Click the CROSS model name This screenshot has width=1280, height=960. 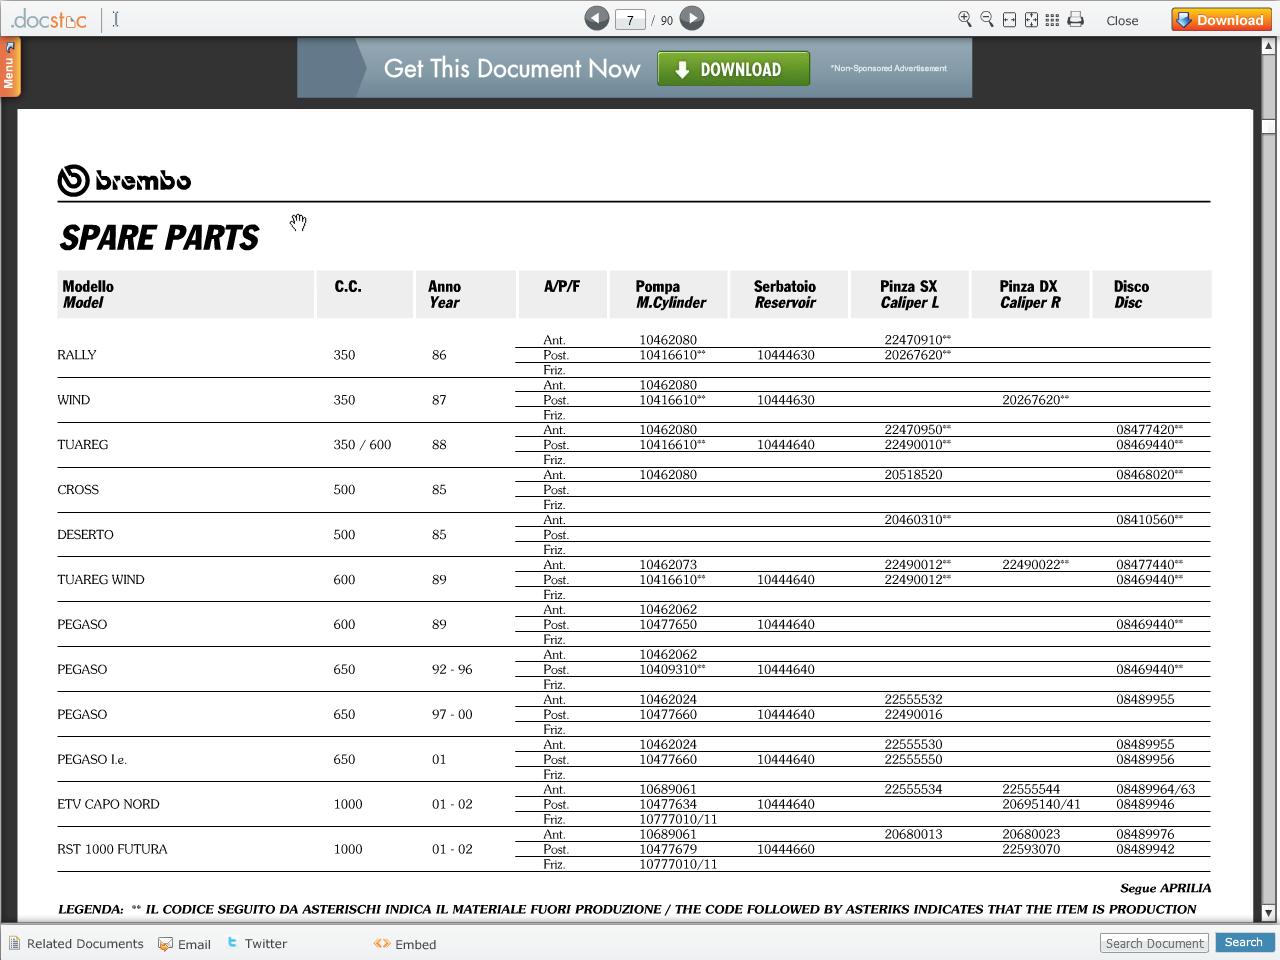click(78, 490)
